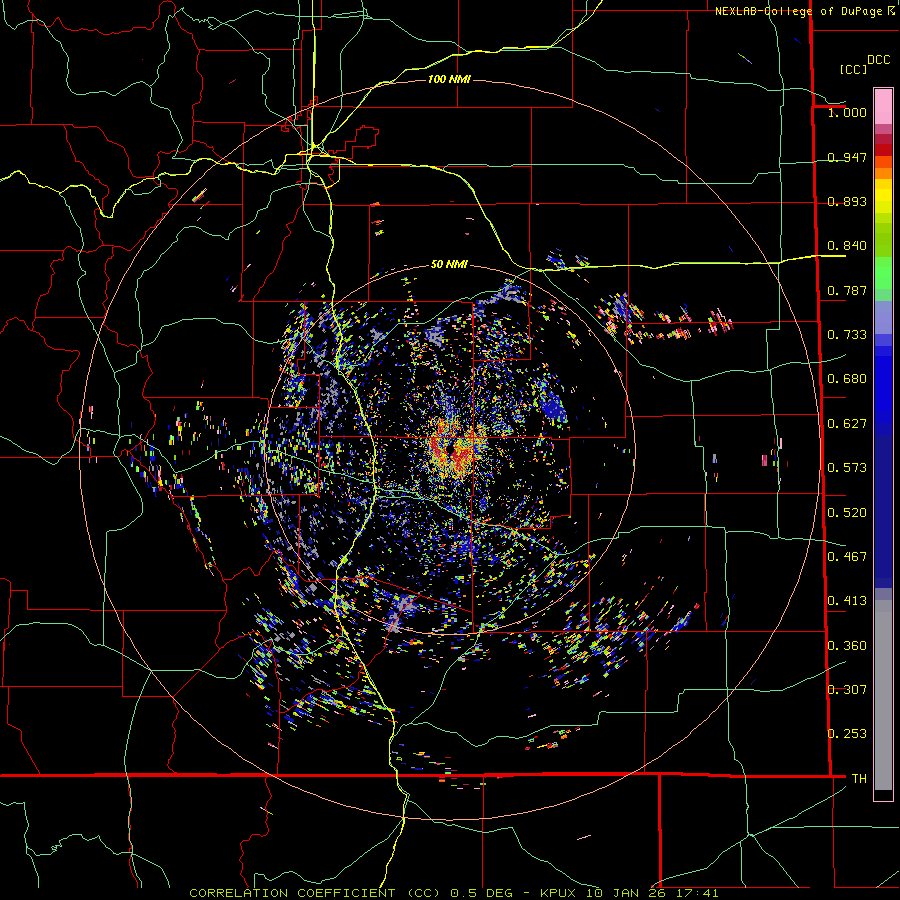Click the DCC product label

pos(878,60)
